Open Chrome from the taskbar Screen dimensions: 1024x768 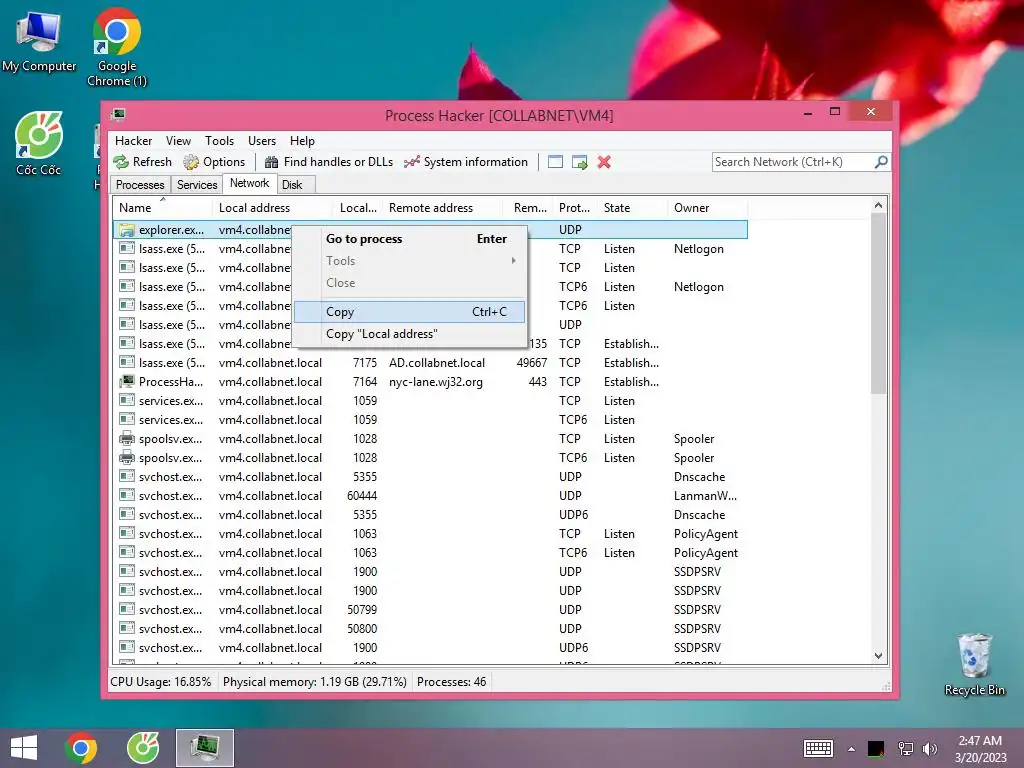coord(81,748)
